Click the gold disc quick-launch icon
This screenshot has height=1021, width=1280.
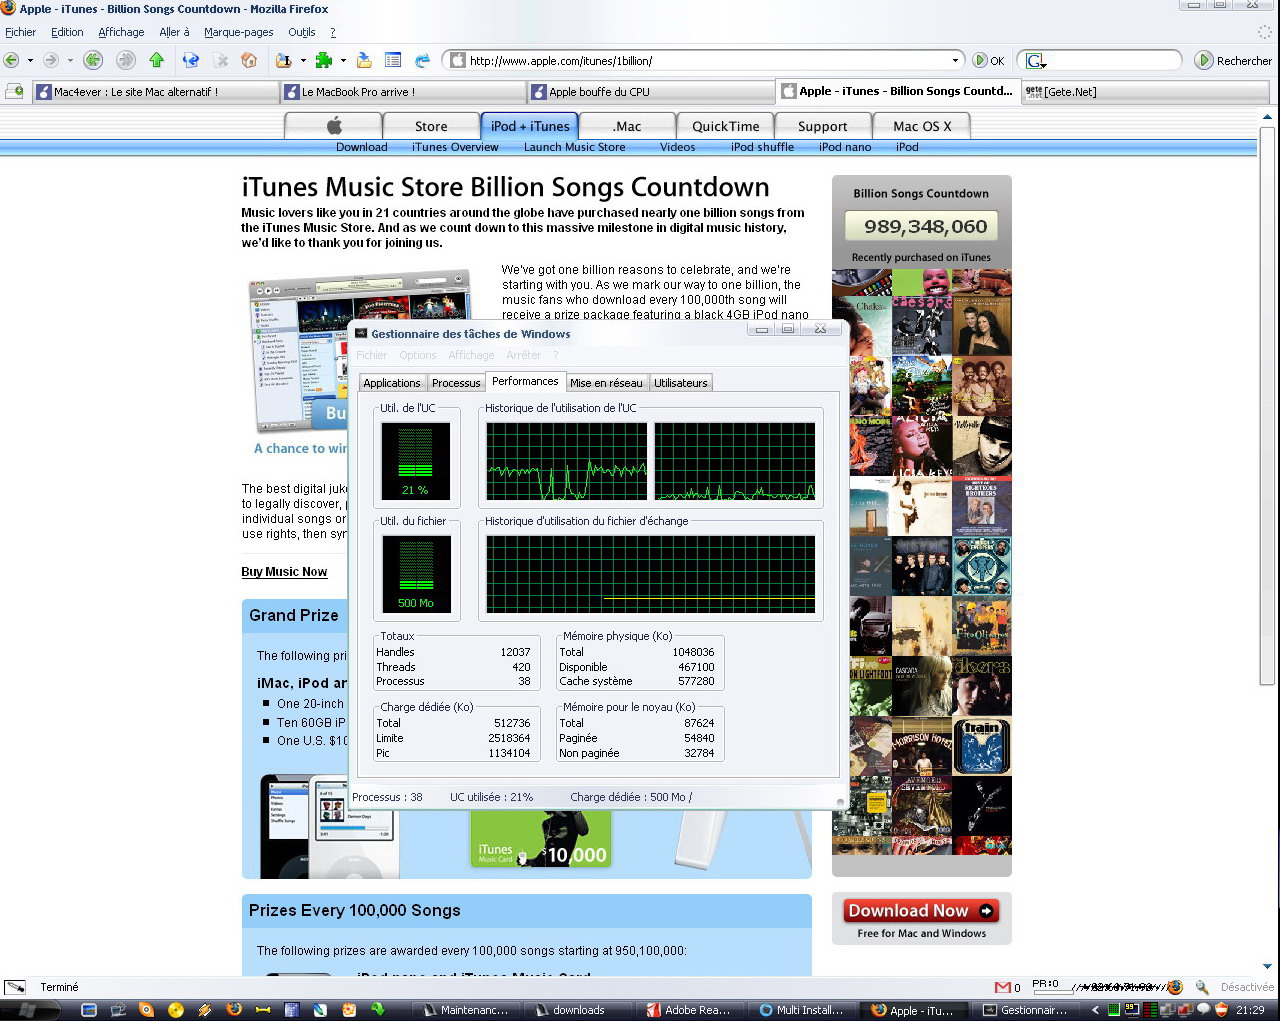click(176, 1010)
